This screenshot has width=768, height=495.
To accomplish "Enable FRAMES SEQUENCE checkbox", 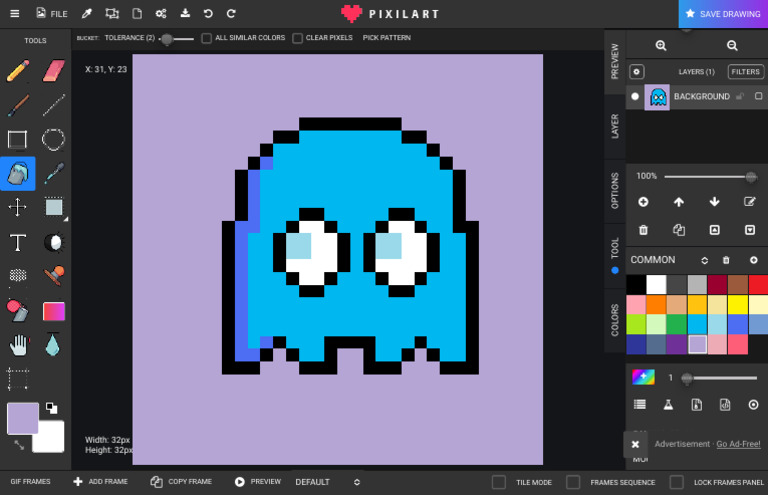I will coord(573,482).
